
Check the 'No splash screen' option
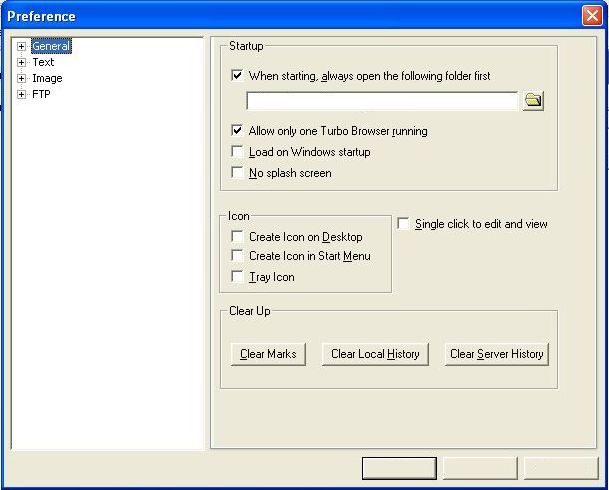[237, 172]
